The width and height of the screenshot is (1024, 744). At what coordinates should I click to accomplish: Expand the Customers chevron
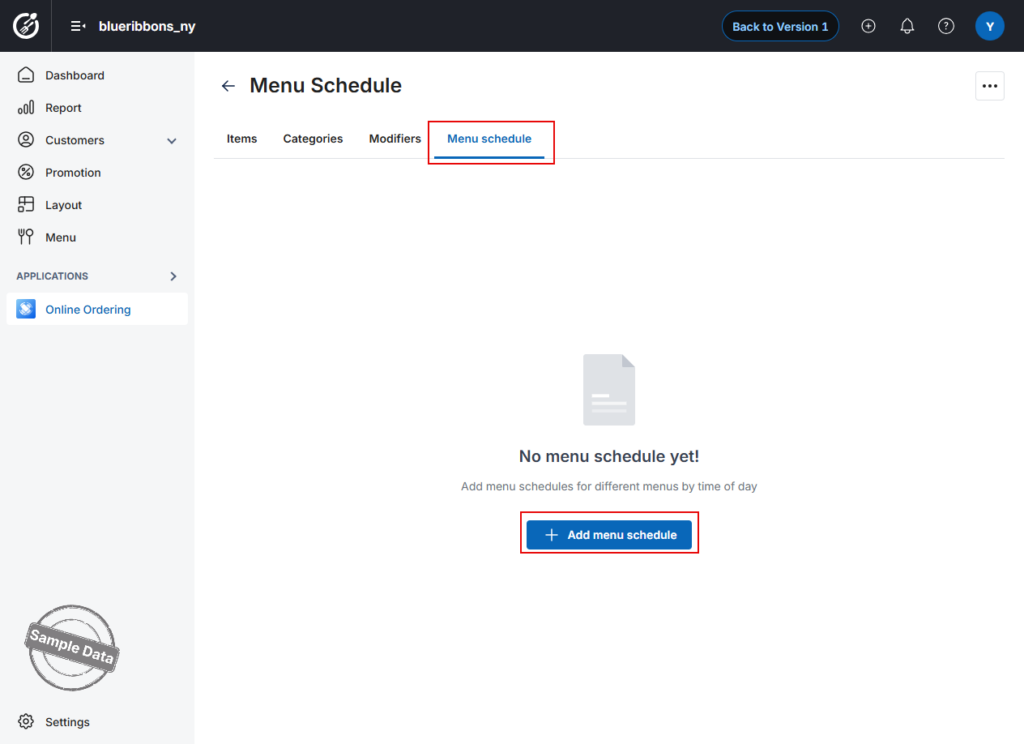pyautogui.click(x=172, y=140)
